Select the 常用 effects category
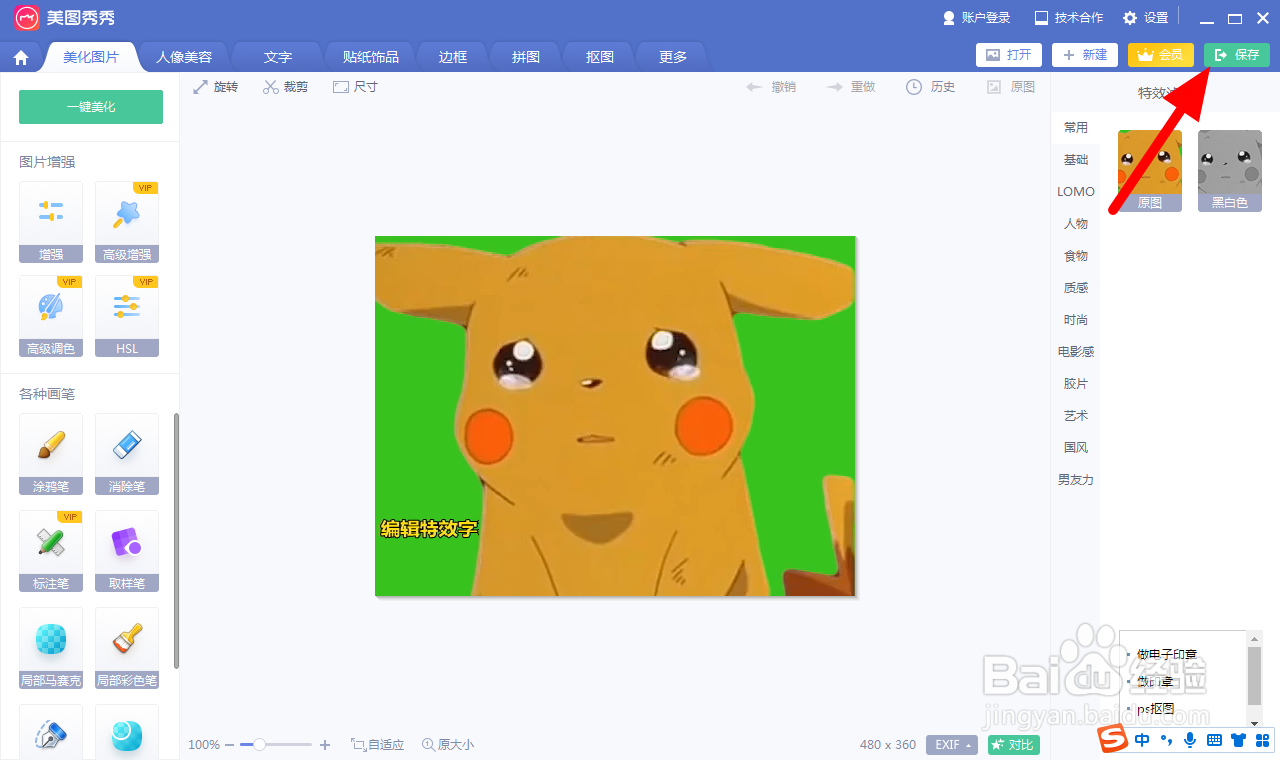Viewport: 1280px width, 760px height. coord(1076,128)
